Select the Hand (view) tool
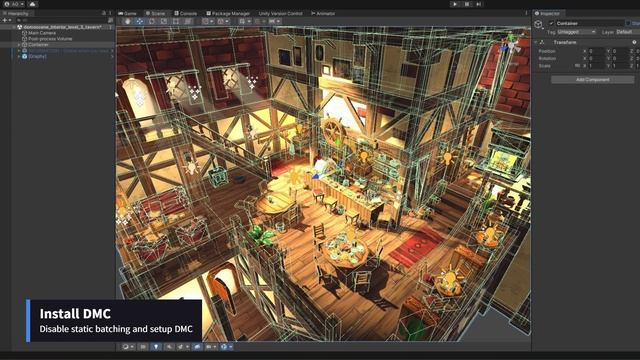The width and height of the screenshot is (640, 360). [x=128, y=21]
